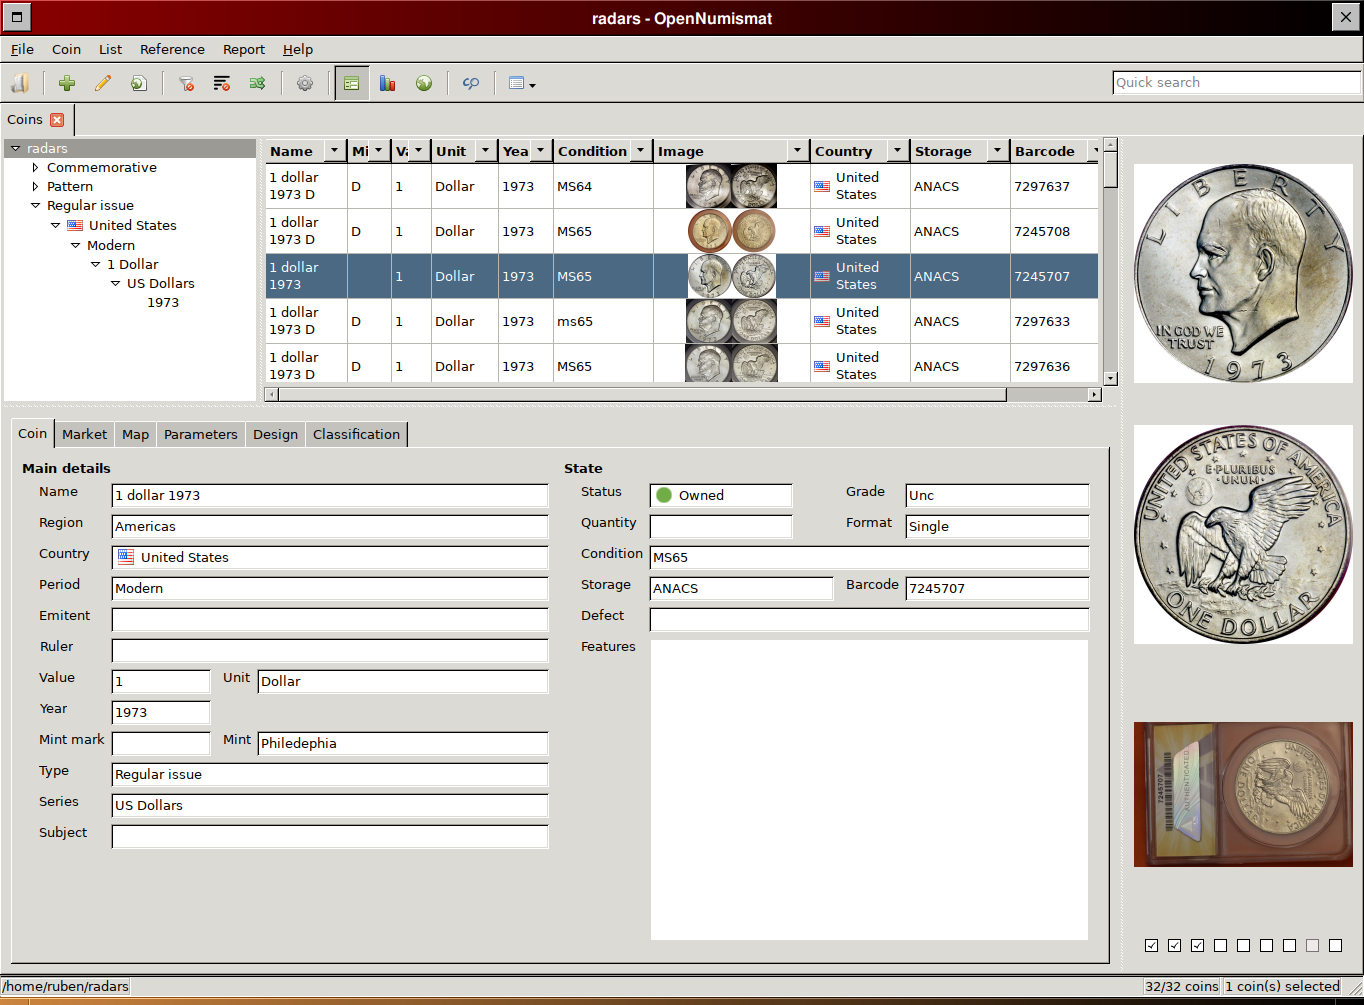This screenshot has height=1005, width=1364.
Task: Open the Reference menu
Action: tap(172, 49)
